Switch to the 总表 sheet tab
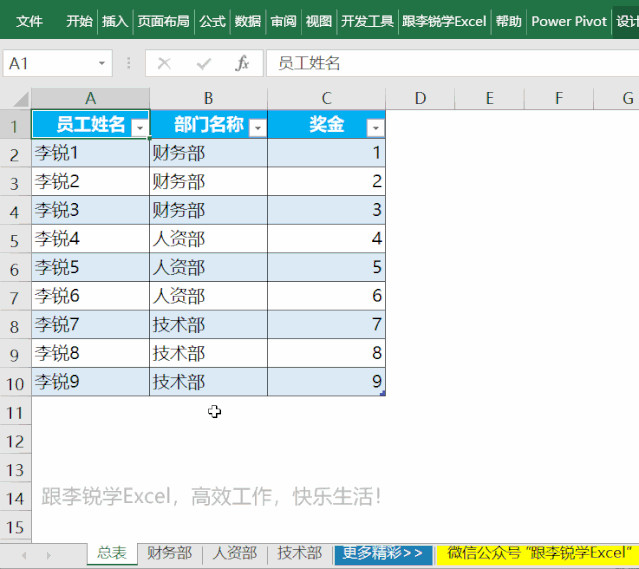The image size is (639, 569). (112, 554)
